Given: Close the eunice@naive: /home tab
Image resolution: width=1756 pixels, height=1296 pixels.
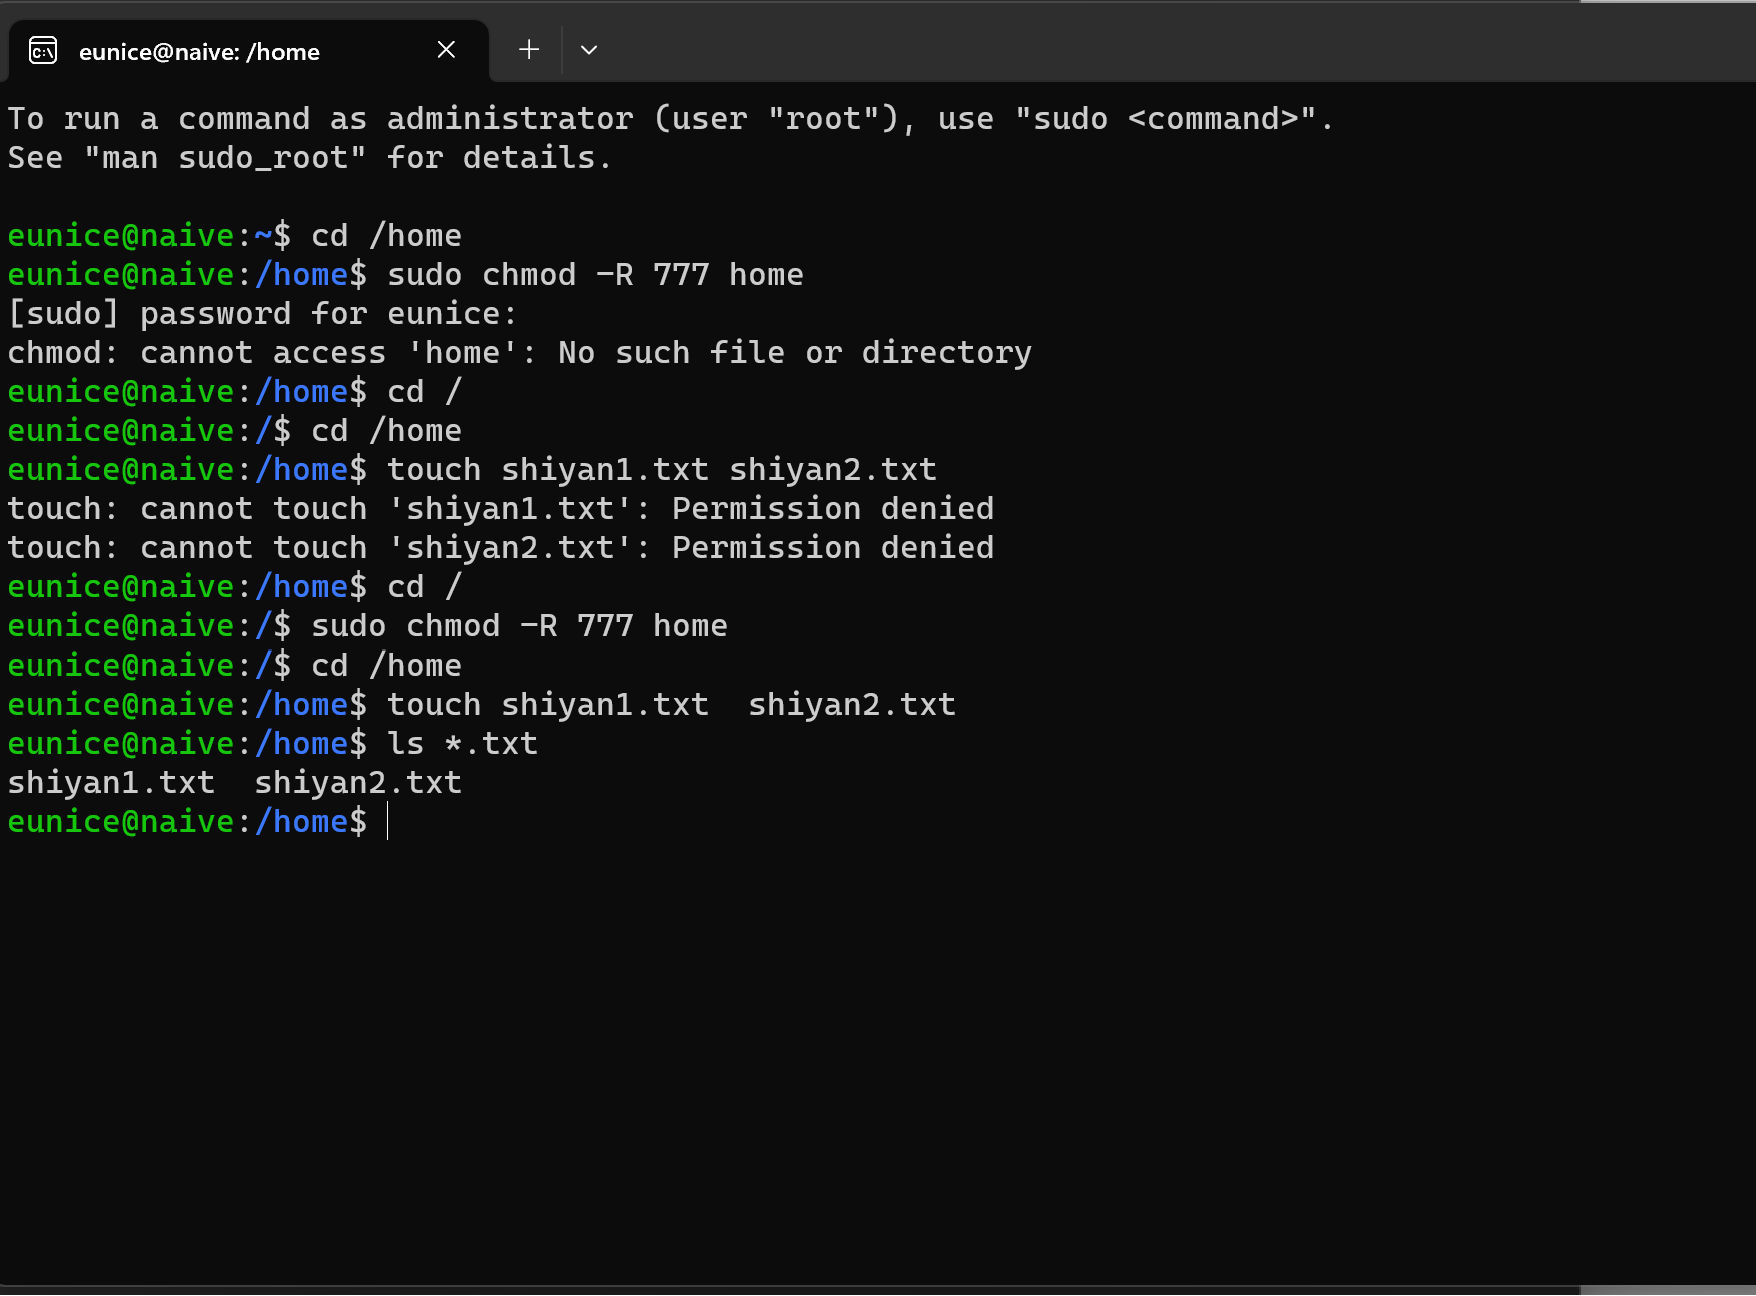Looking at the screenshot, I should point(446,50).
